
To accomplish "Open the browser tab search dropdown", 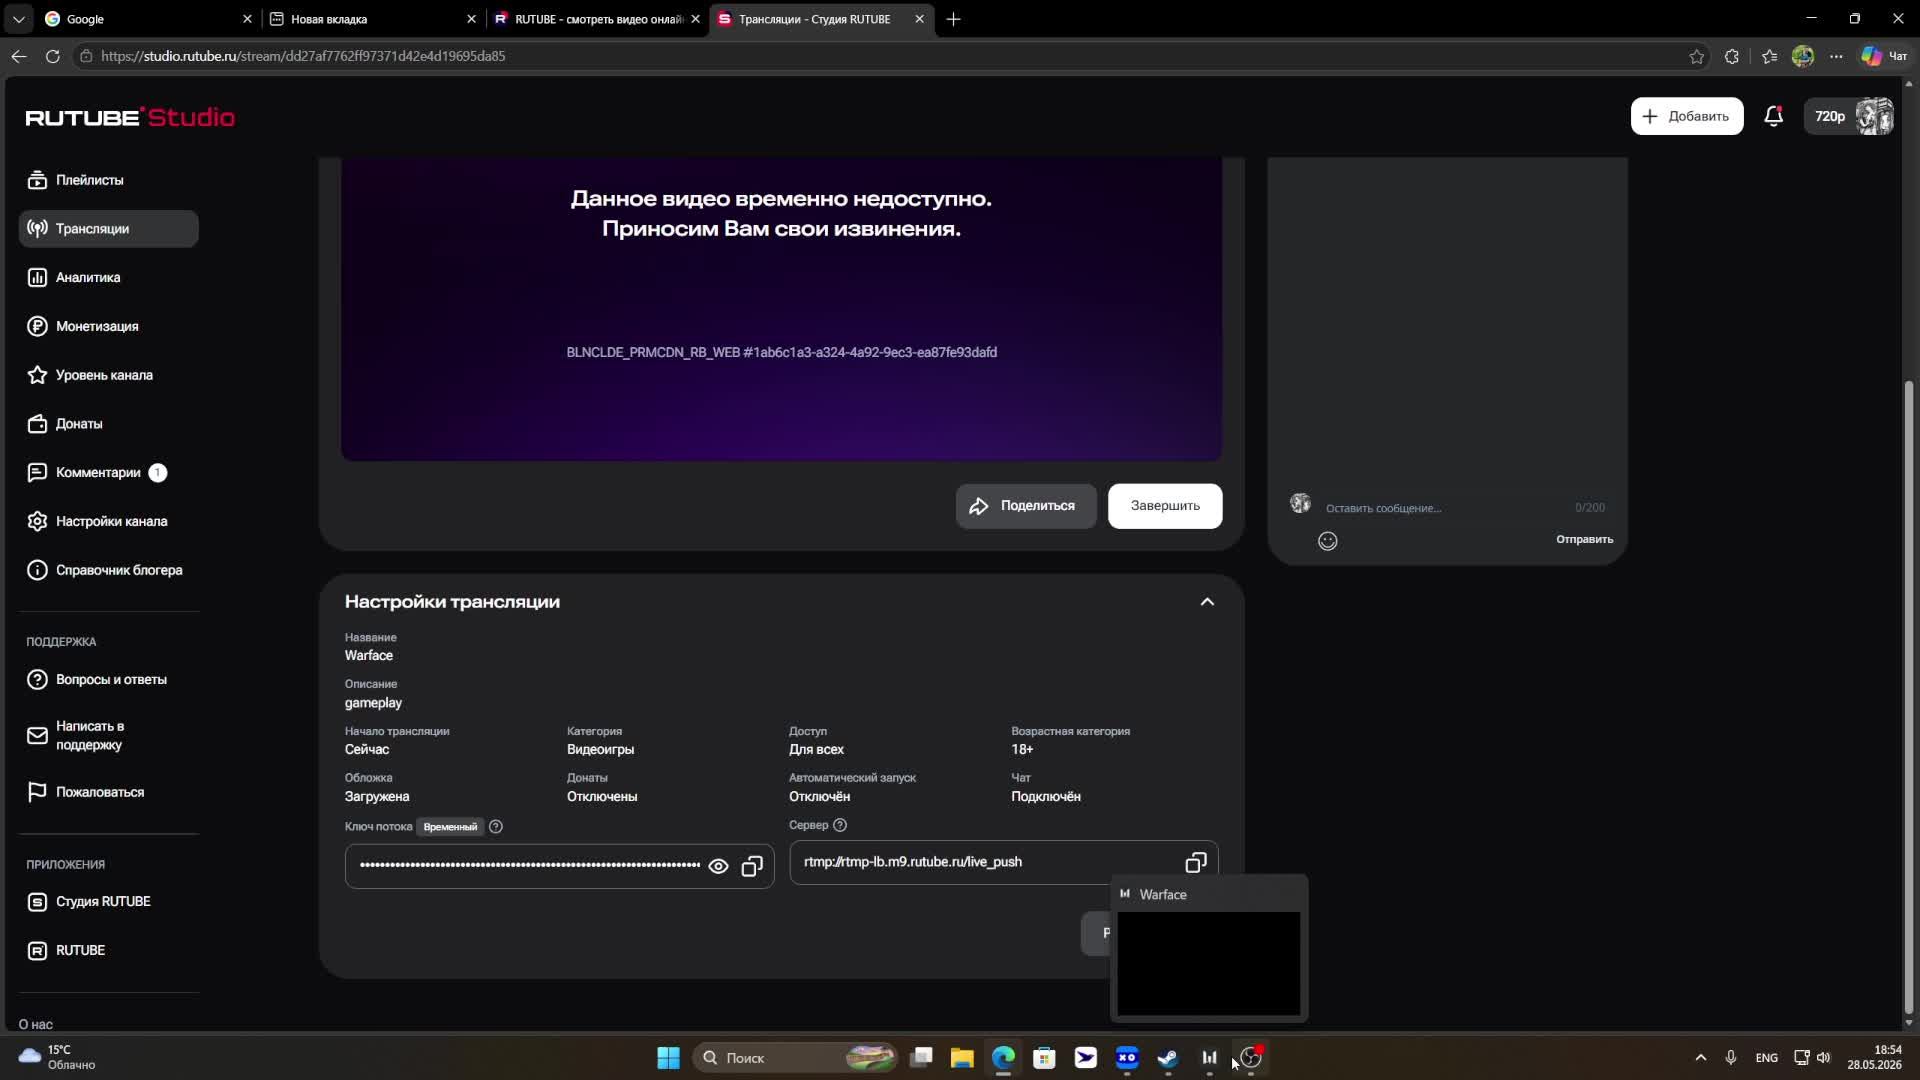I will click(18, 19).
